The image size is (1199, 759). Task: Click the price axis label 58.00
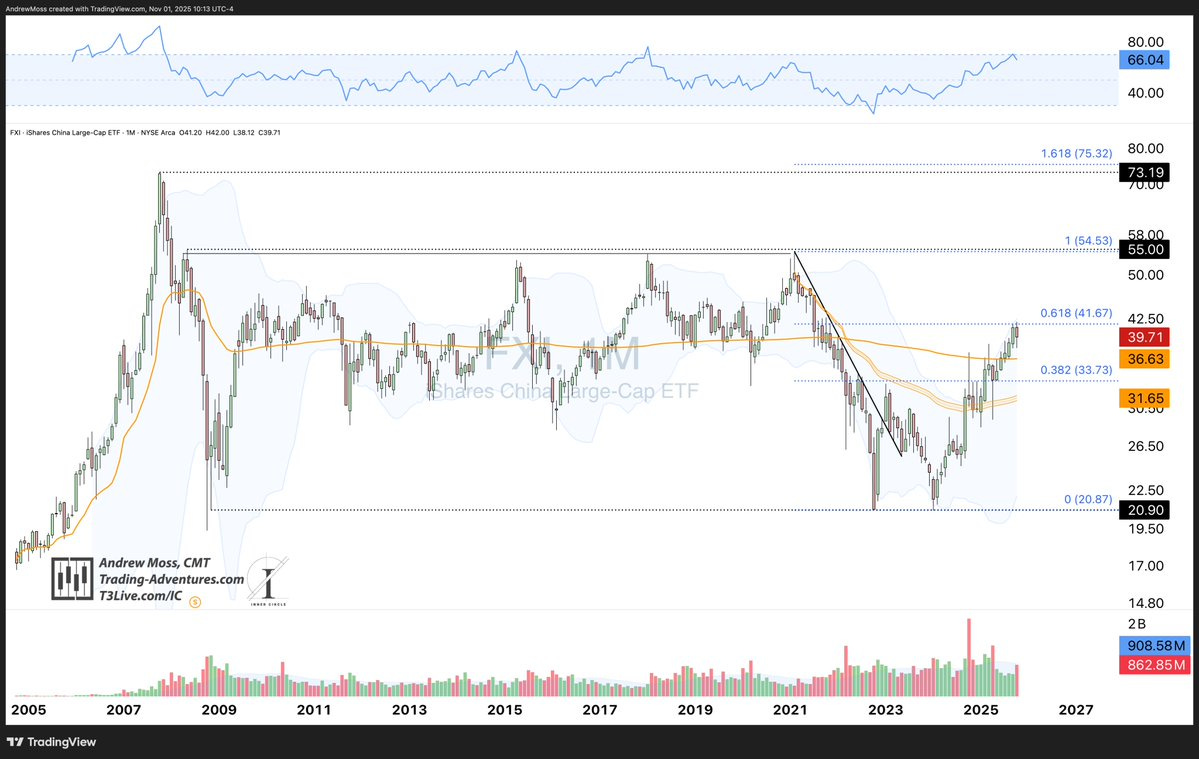click(x=1145, y=234)
